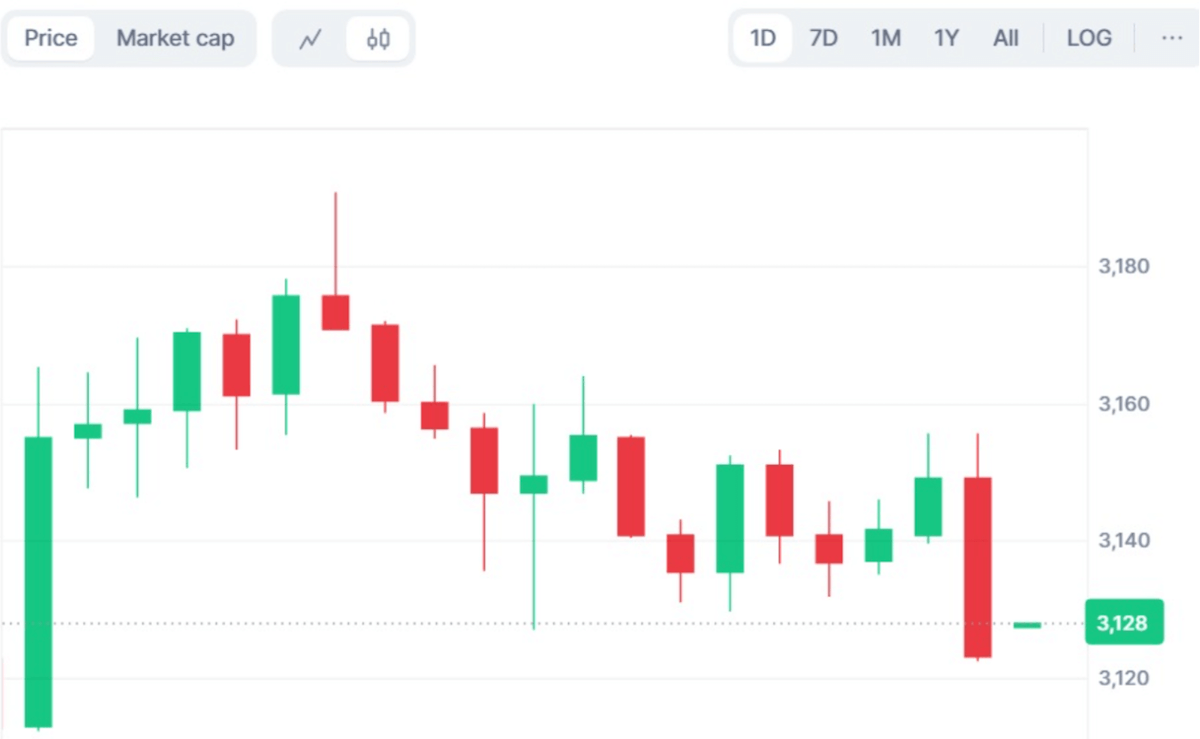The width and height of the screenshot is (1200, 739).
Task: Select the 1D timeframe
Action: 763,38
